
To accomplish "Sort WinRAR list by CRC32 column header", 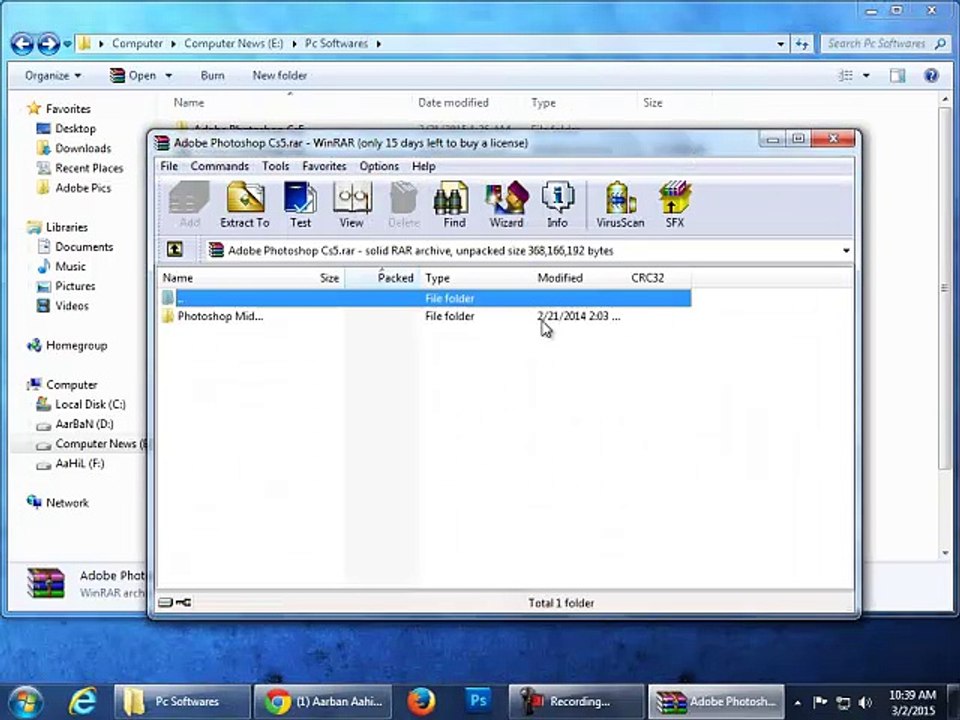I will pyautogui.click(x=647, y=278).
